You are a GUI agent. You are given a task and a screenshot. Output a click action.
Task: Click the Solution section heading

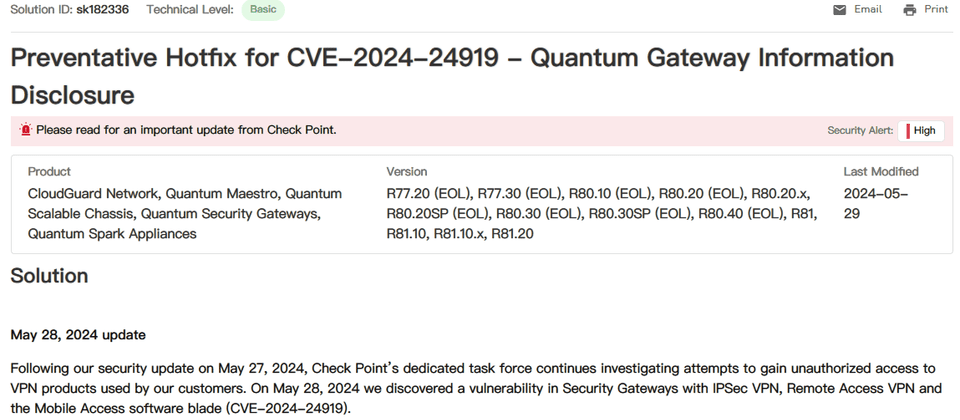pos(49,276)
